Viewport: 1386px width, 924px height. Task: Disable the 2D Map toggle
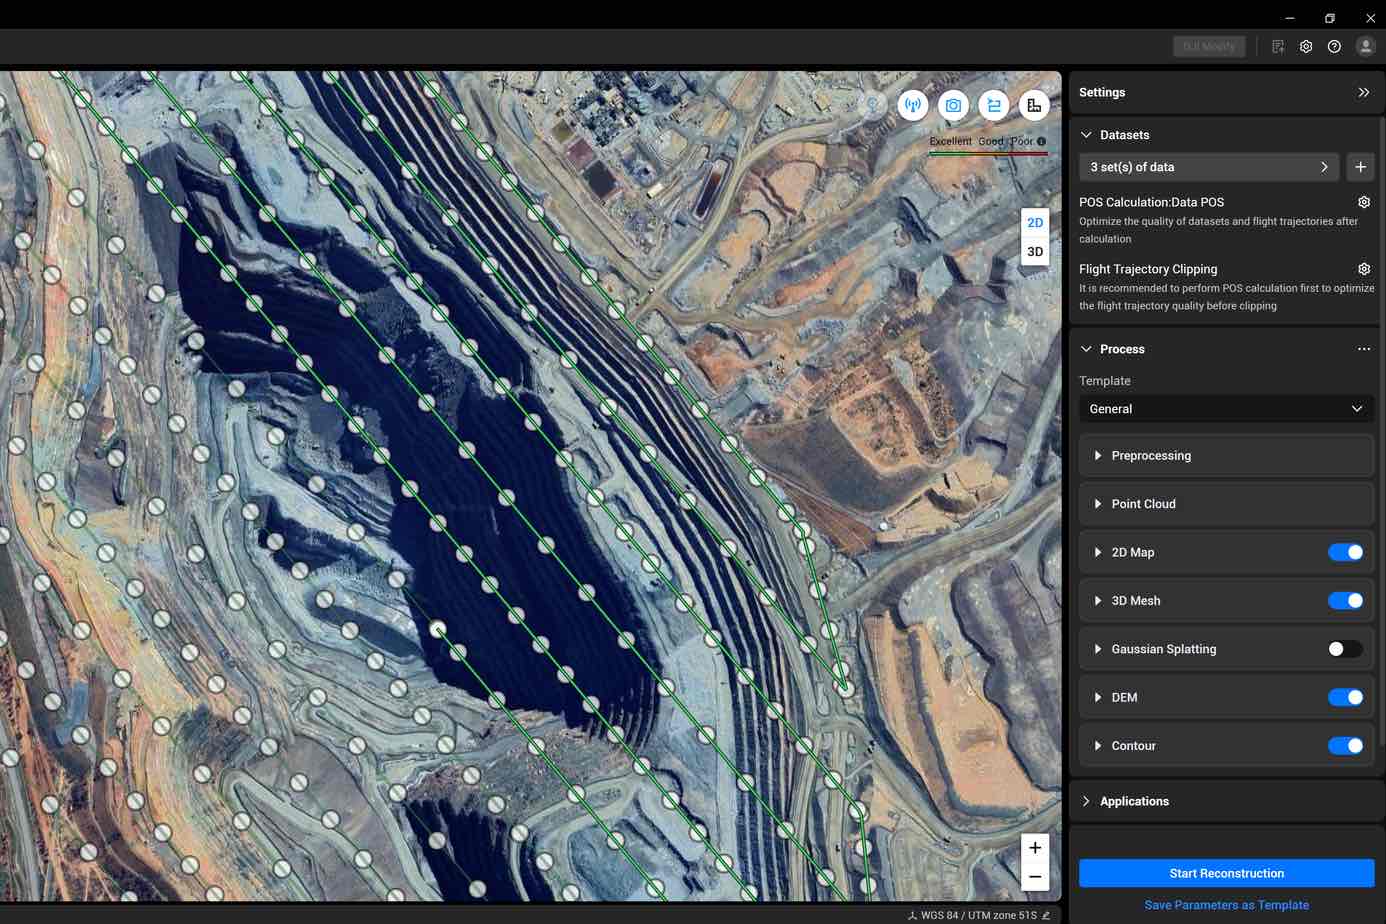click(1344, 552)
